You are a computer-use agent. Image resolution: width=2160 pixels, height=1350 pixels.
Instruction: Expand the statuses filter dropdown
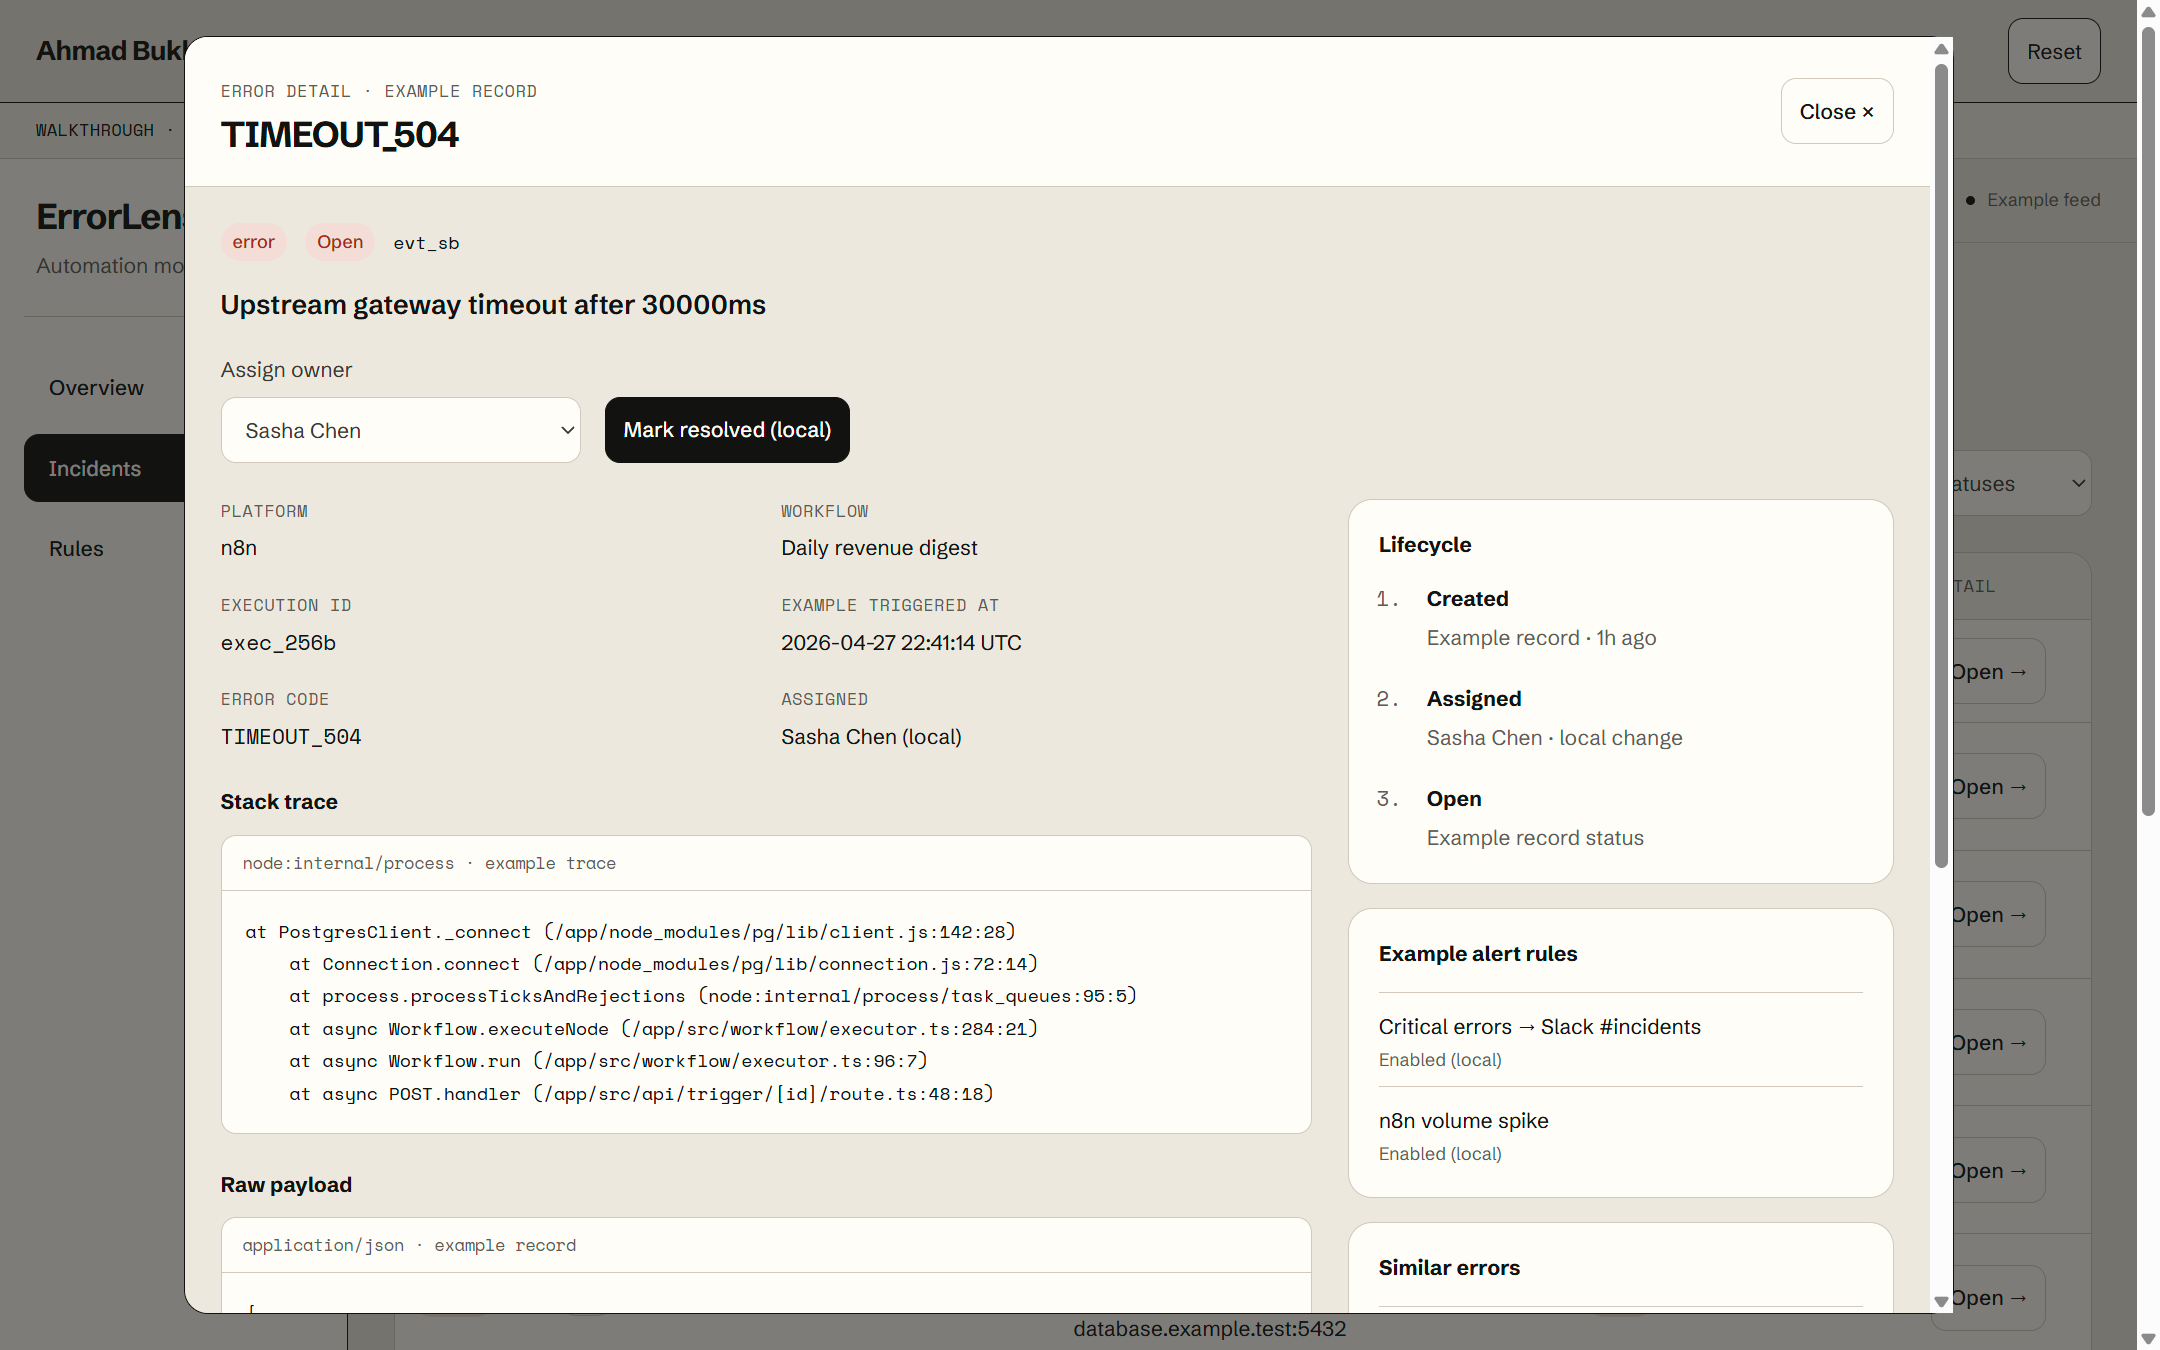pyautogui.click(x=2020, y=483)
